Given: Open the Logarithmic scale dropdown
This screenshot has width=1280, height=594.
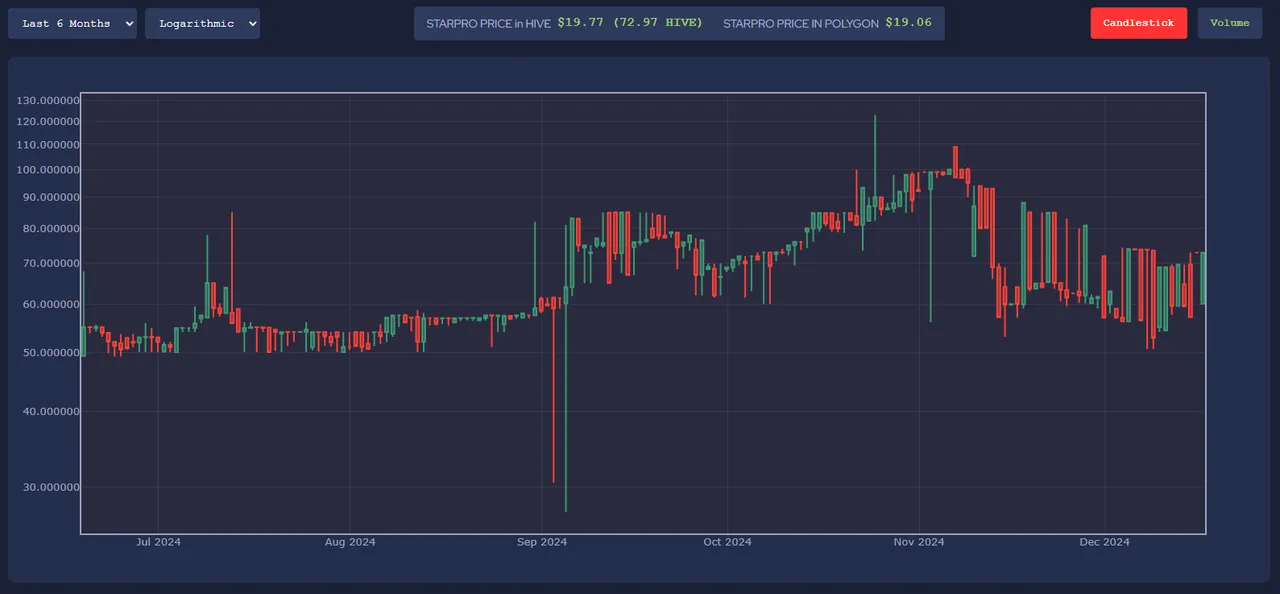Looking at the screenshot, I should 202,23.
